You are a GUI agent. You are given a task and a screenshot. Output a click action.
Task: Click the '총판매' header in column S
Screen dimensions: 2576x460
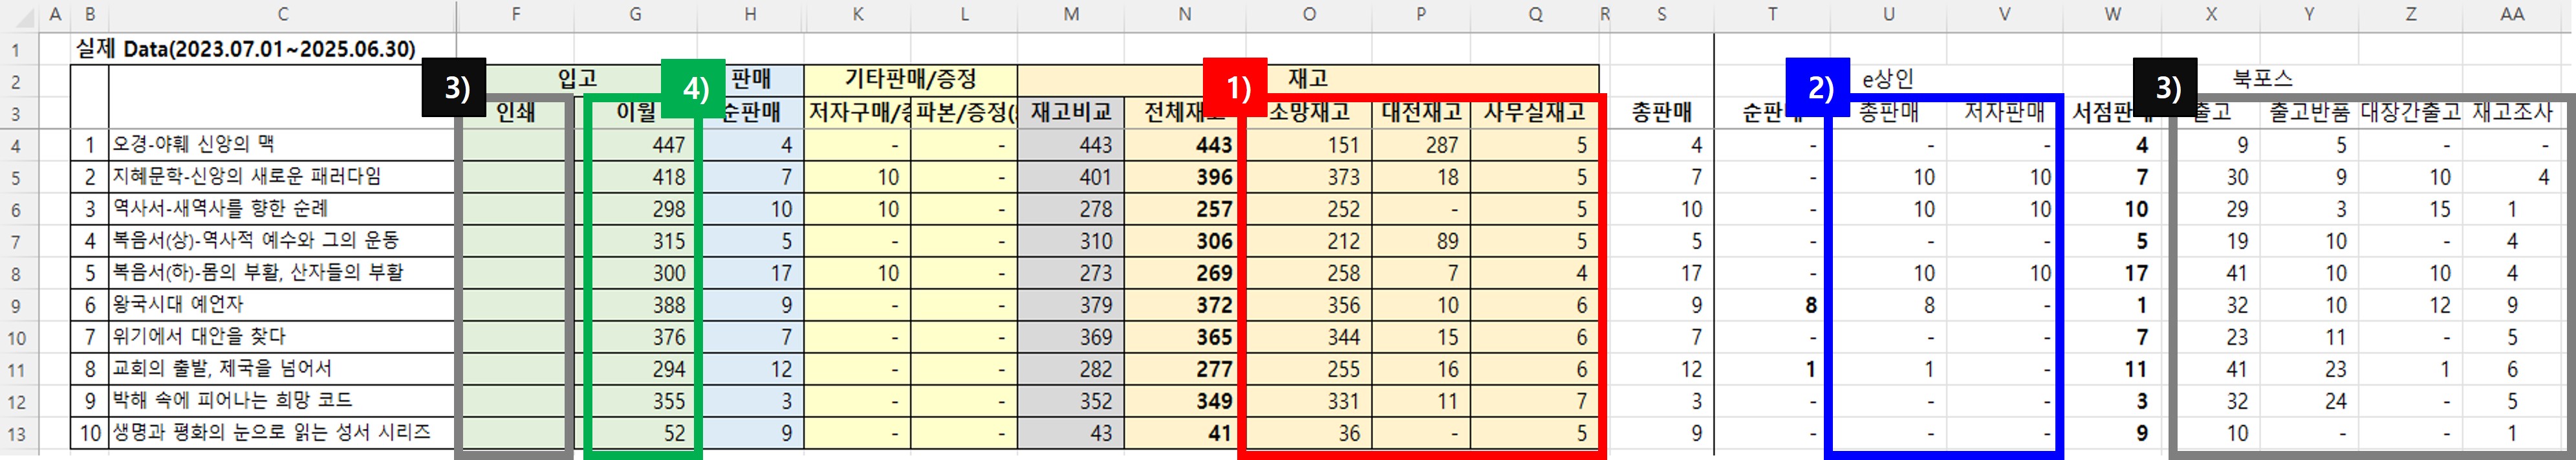coord(1661,112)
